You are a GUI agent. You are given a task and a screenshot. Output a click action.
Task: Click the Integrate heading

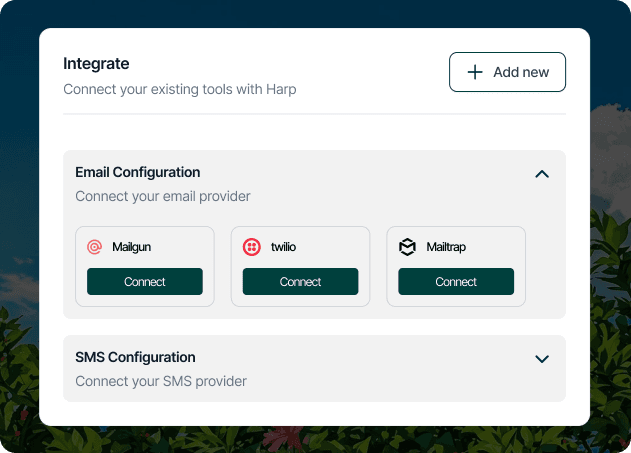[96, 64]
